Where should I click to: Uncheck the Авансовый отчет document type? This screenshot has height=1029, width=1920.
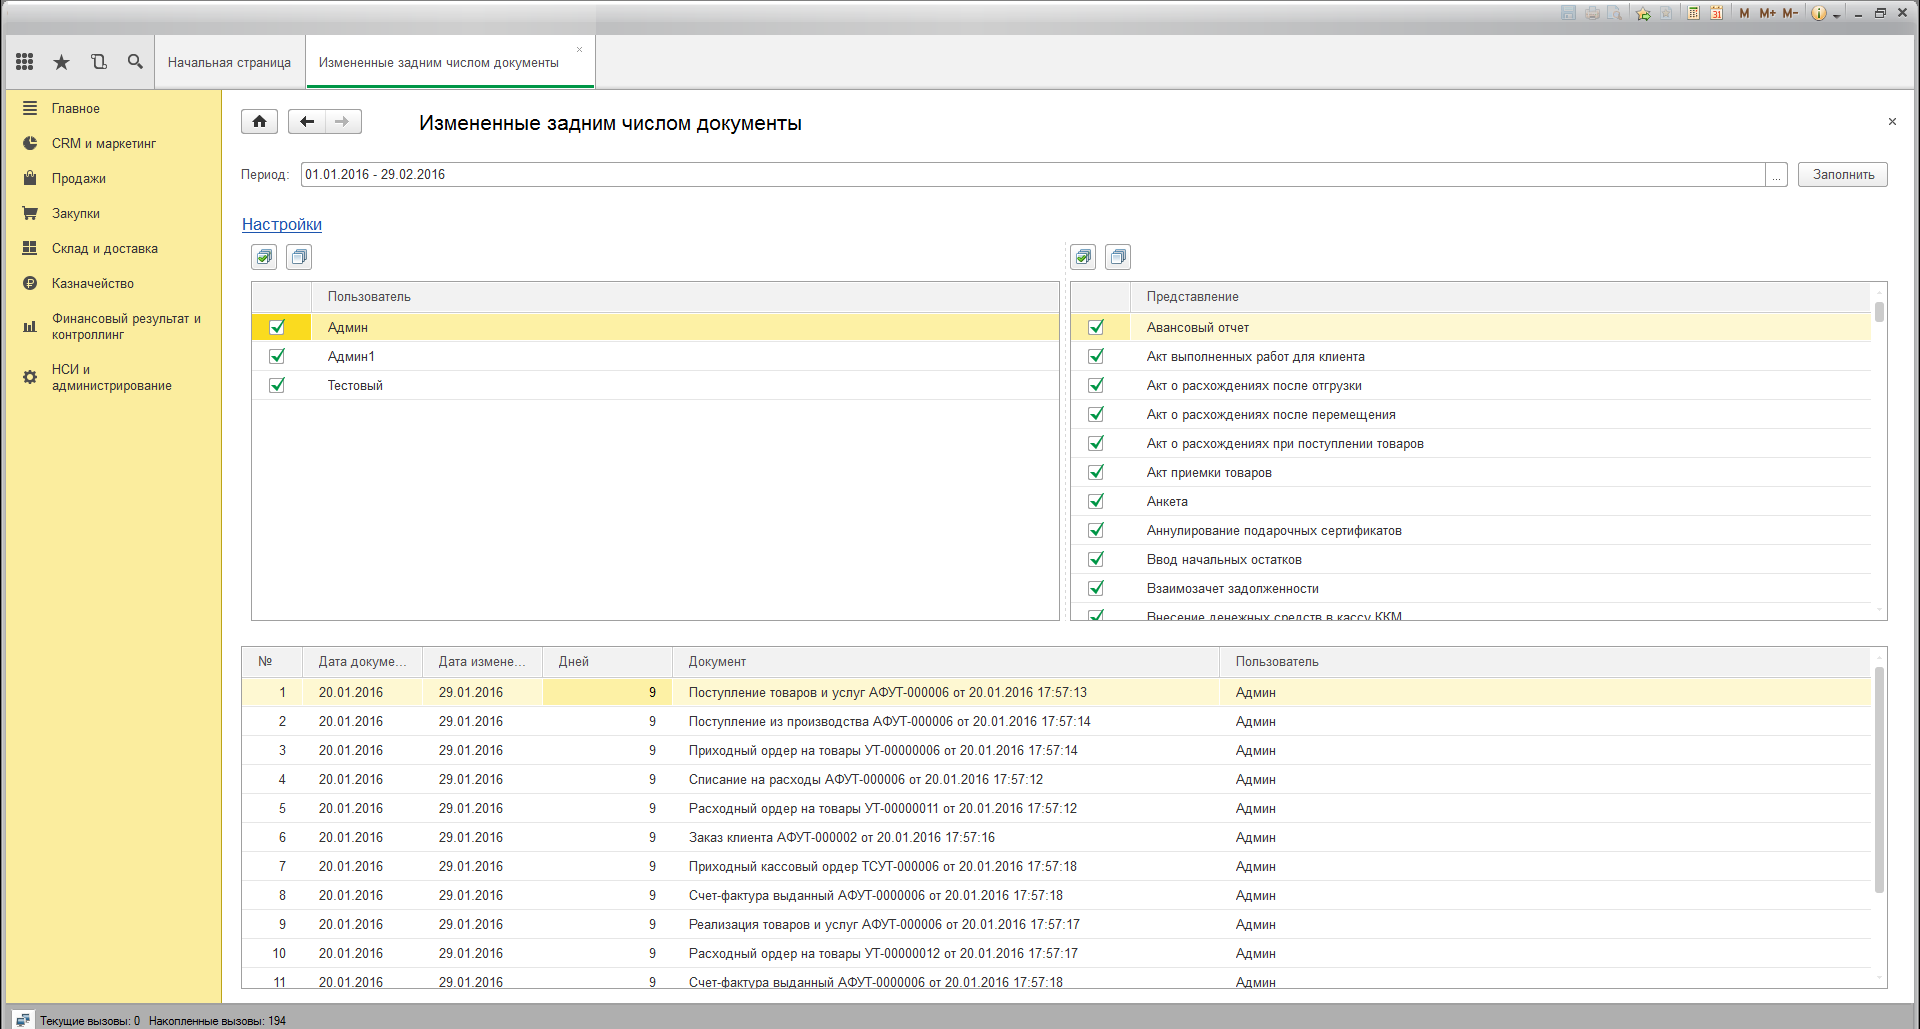pos(1096,327)
